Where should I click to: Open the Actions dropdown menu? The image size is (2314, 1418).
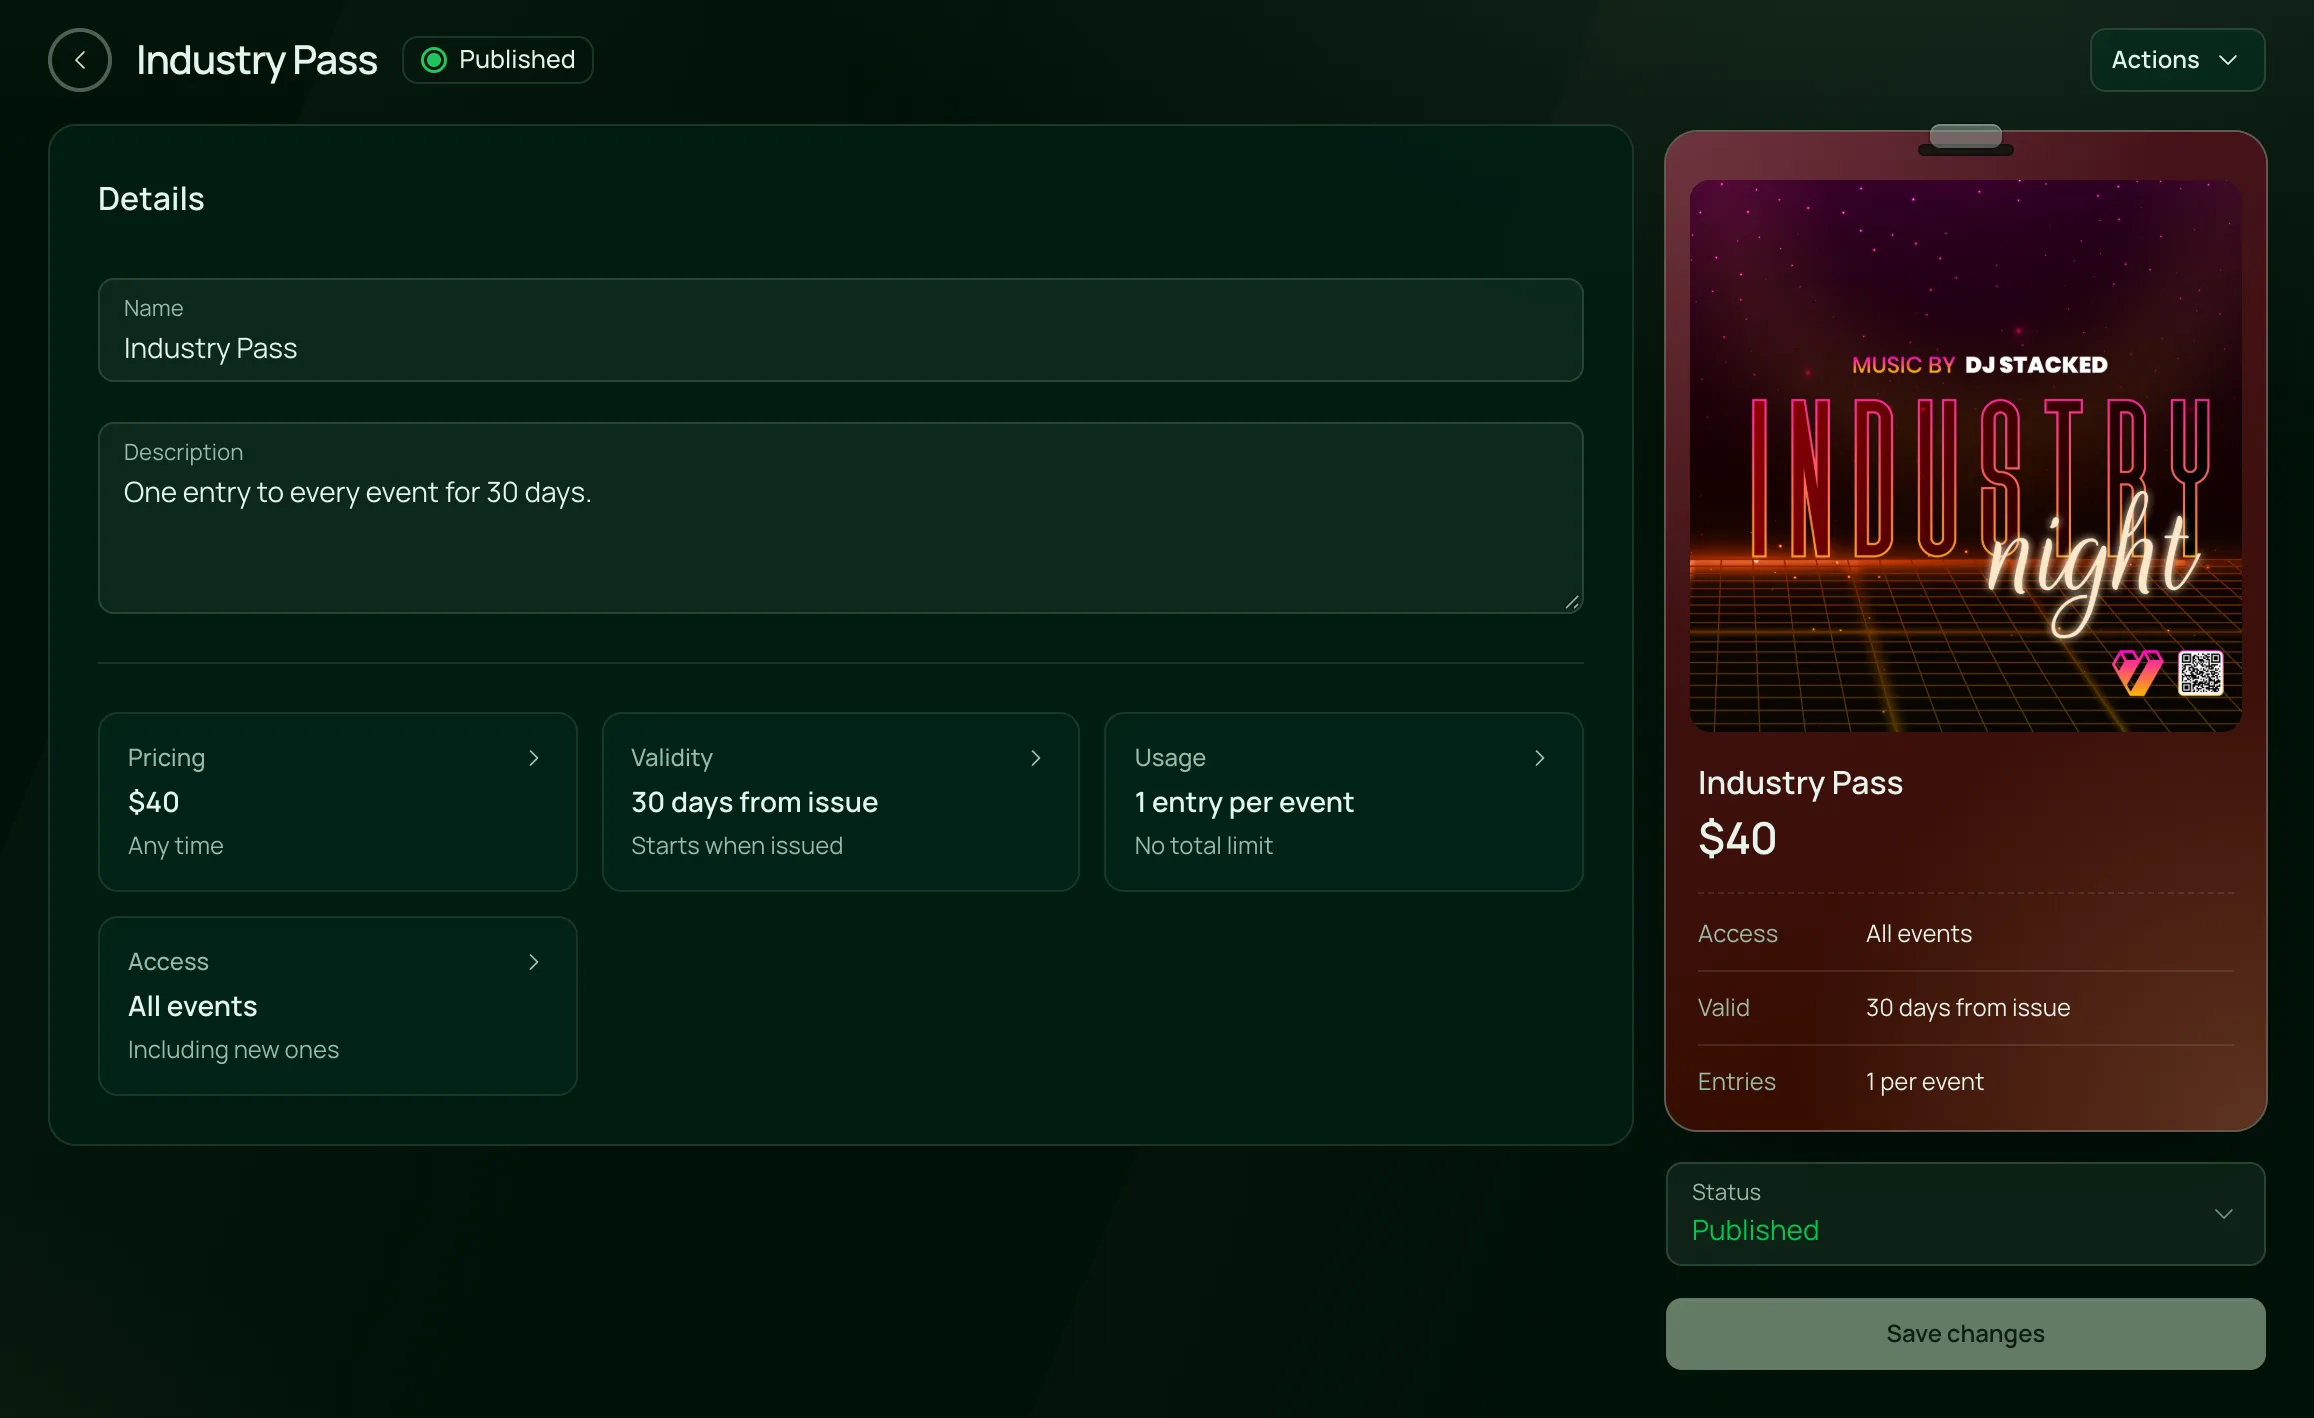click(2177, 60)
